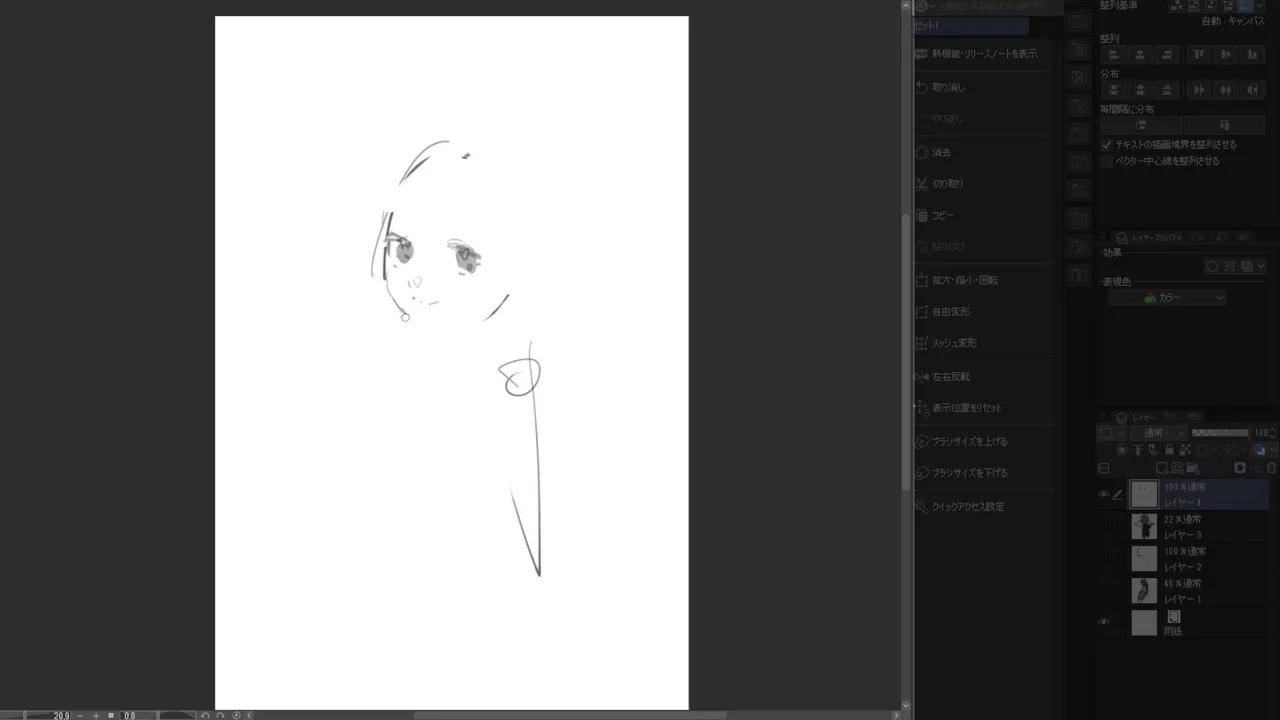The width and height of the screenshot is (1280, 720).
Task: Click 消去 (Clear) in quick access
Action: coord(986,153)
